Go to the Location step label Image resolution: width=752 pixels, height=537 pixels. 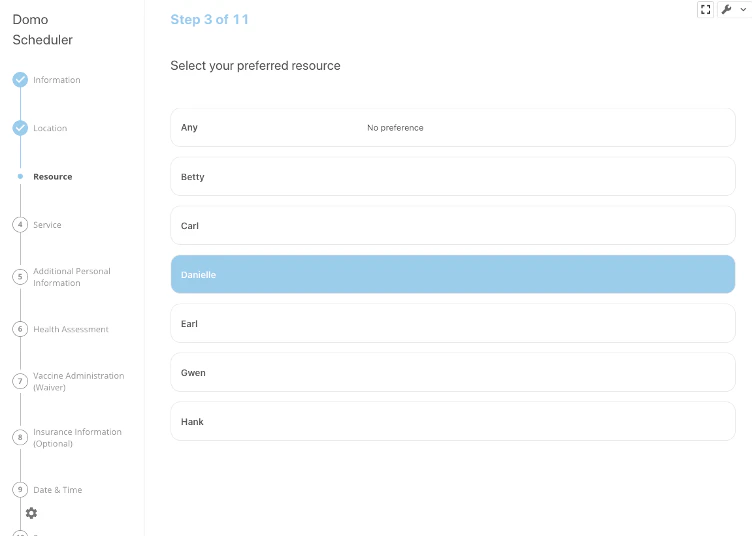coord(50,128)
